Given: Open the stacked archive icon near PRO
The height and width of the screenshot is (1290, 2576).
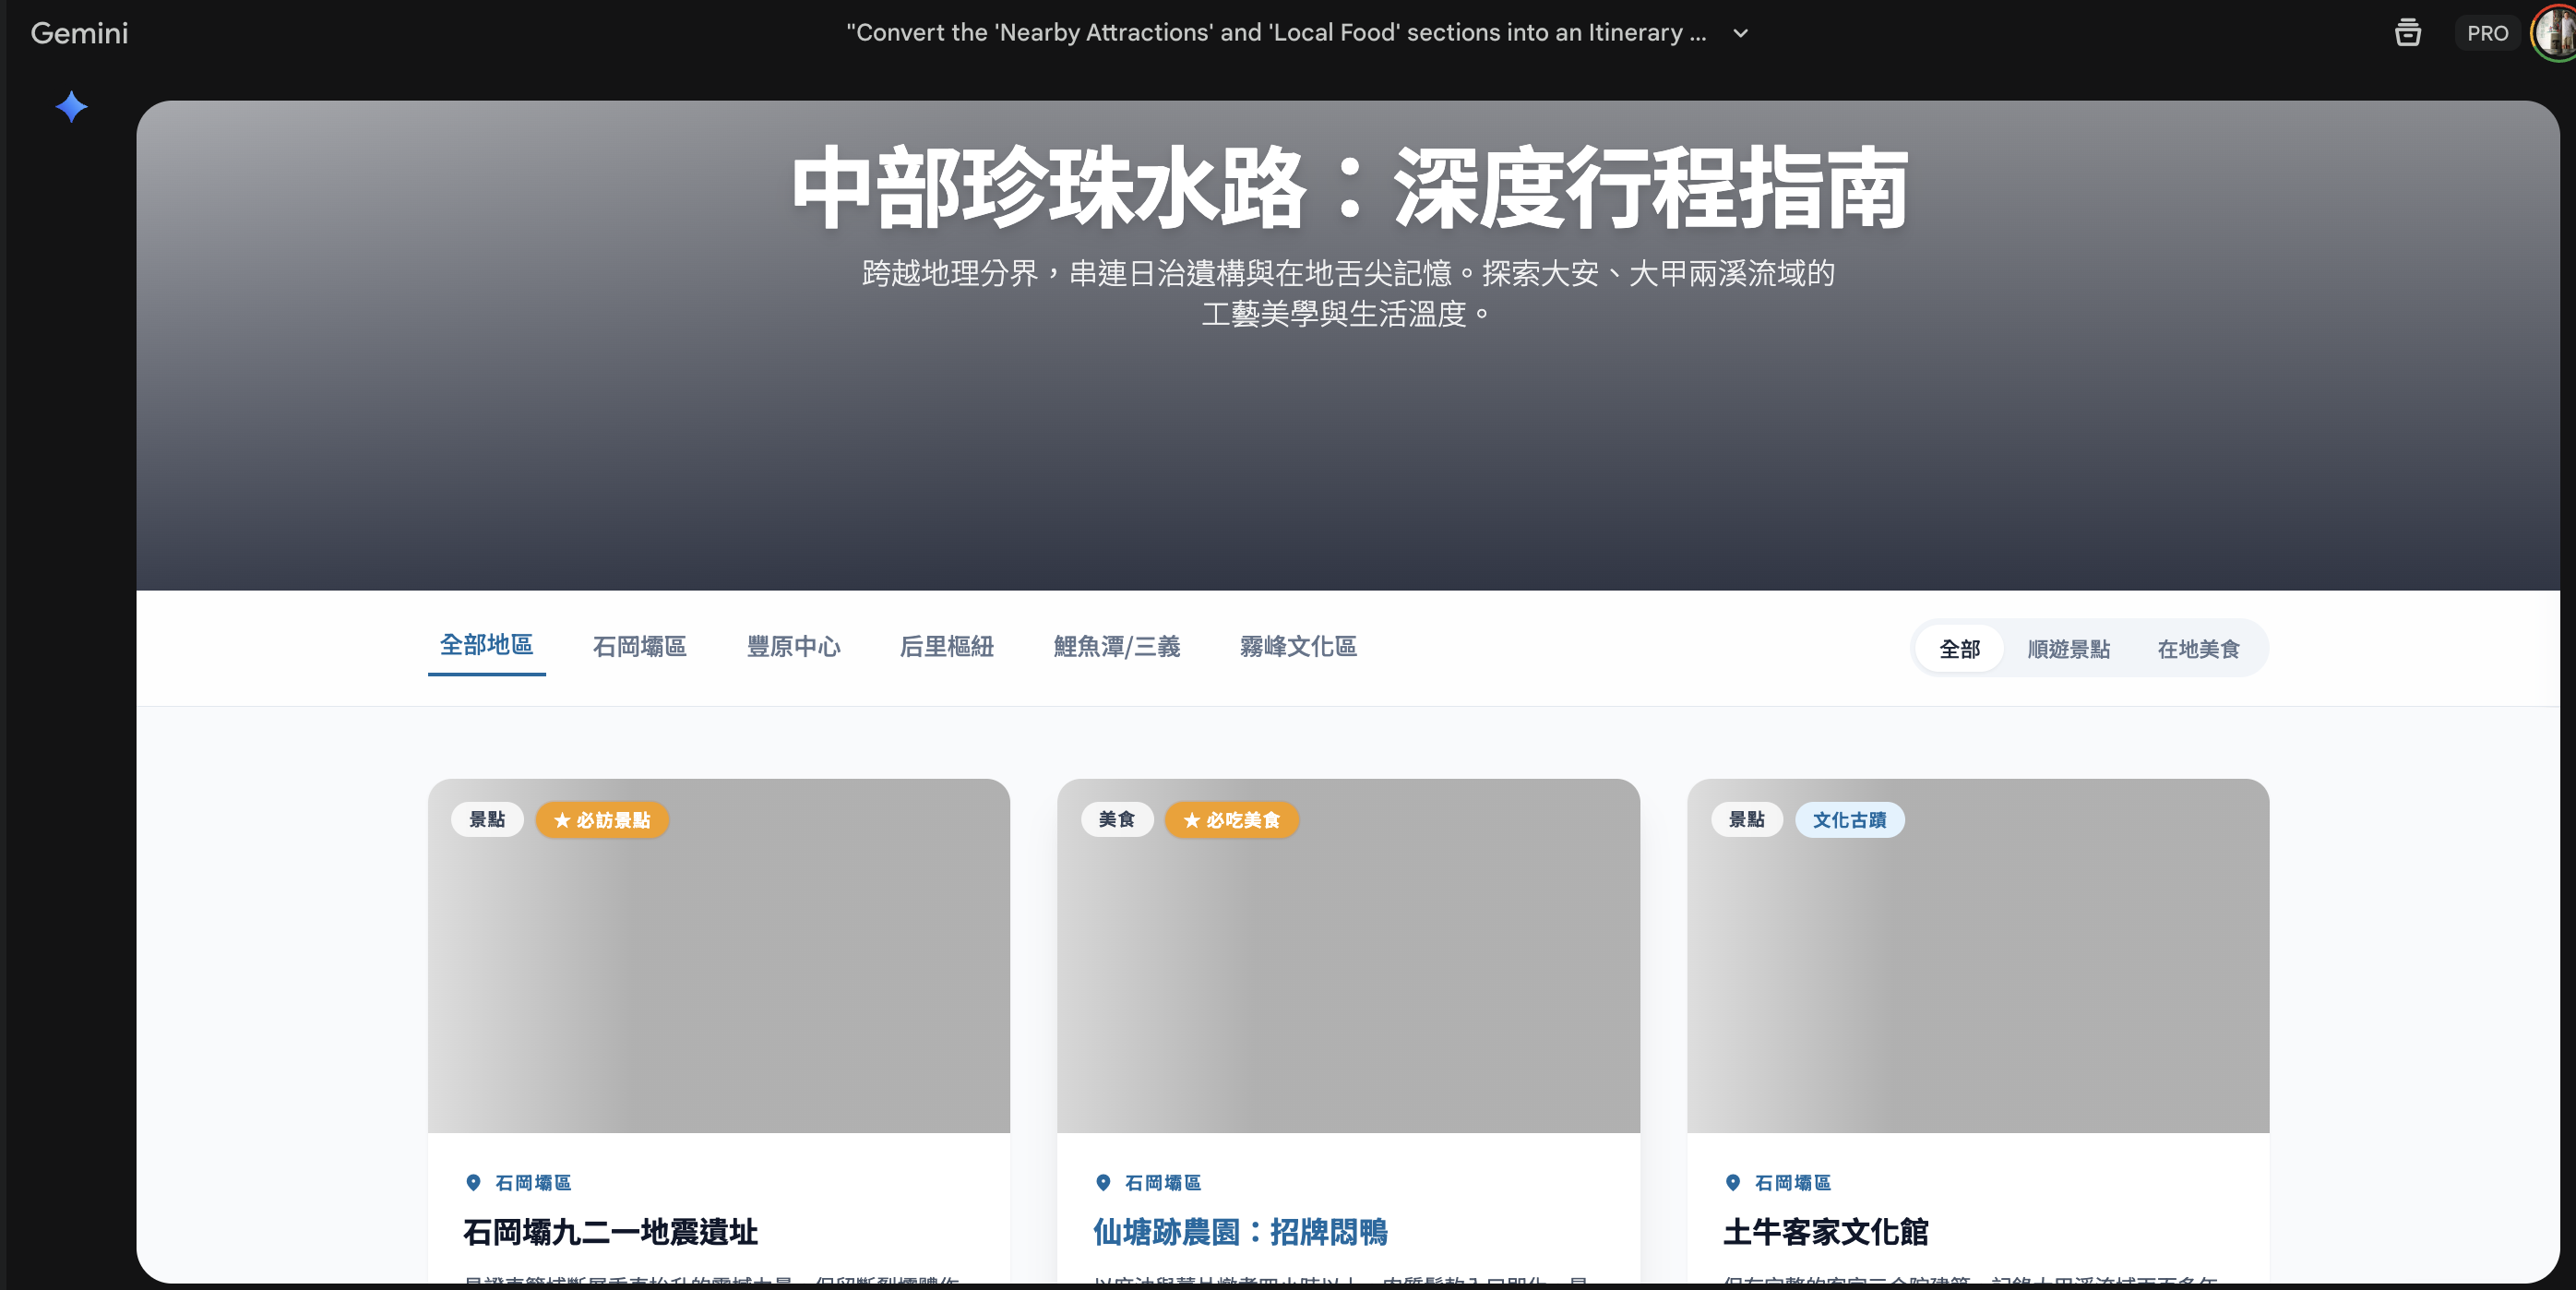Looking at the screenshot, I should (2407, 33).
